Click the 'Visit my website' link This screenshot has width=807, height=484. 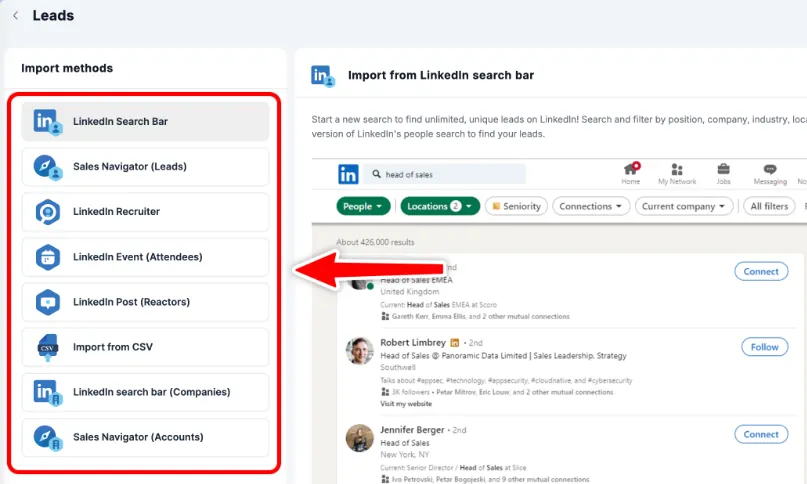pos(406,404)
